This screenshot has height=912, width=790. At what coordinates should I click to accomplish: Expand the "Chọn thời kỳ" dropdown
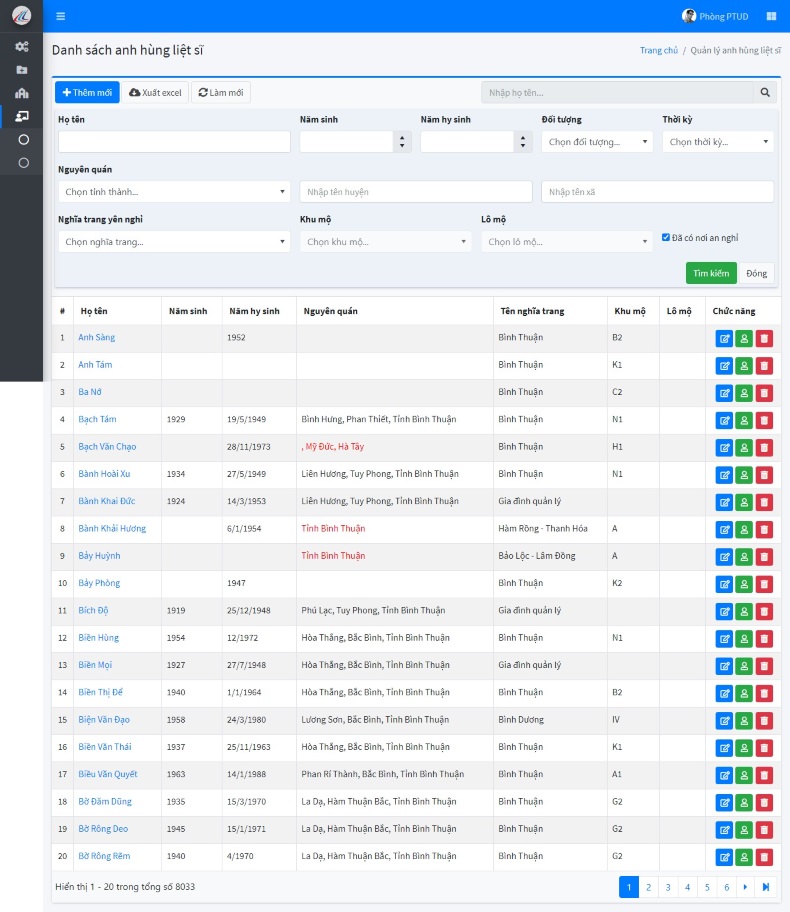point(717,142)
